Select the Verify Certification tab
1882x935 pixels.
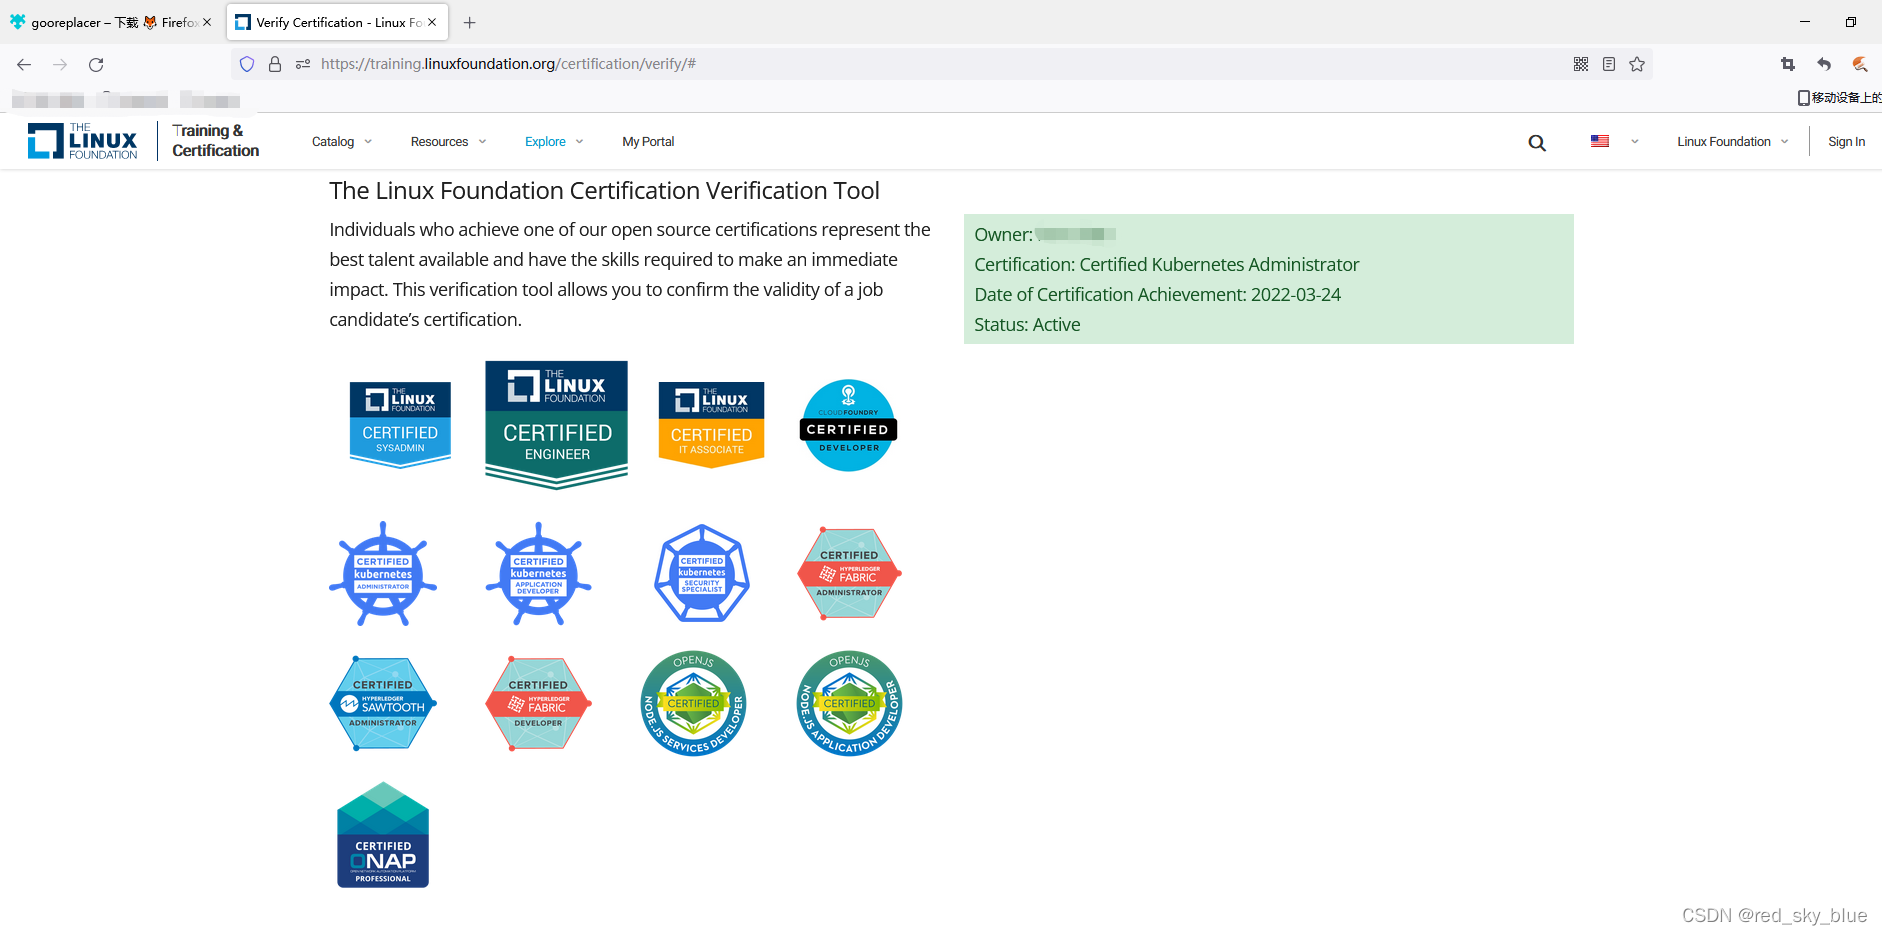(337, 22)
